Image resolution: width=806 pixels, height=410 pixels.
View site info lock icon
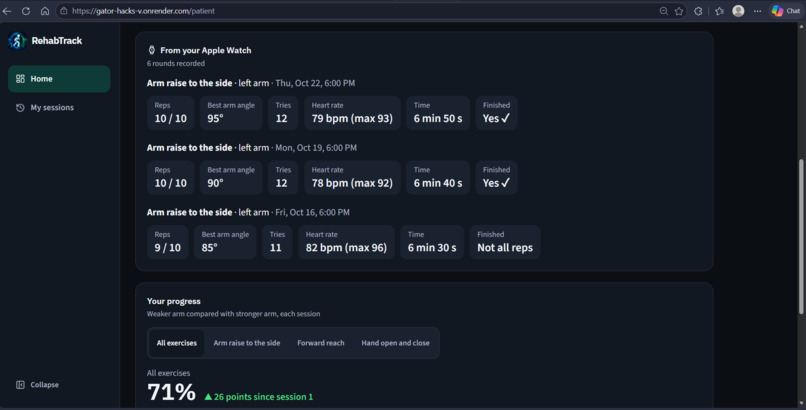pos(64,11)
